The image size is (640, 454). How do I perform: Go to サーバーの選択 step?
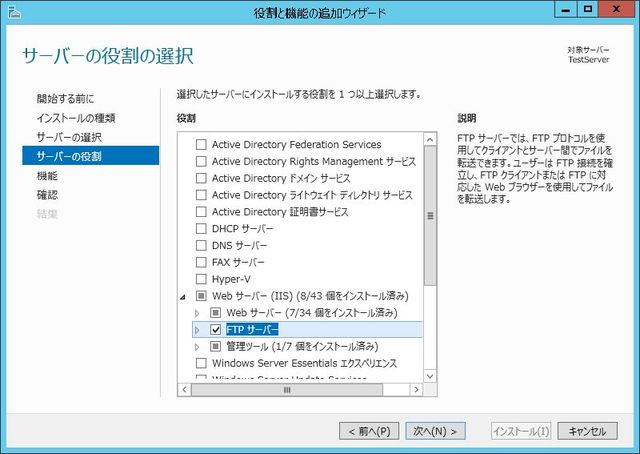tap(69, 137)
